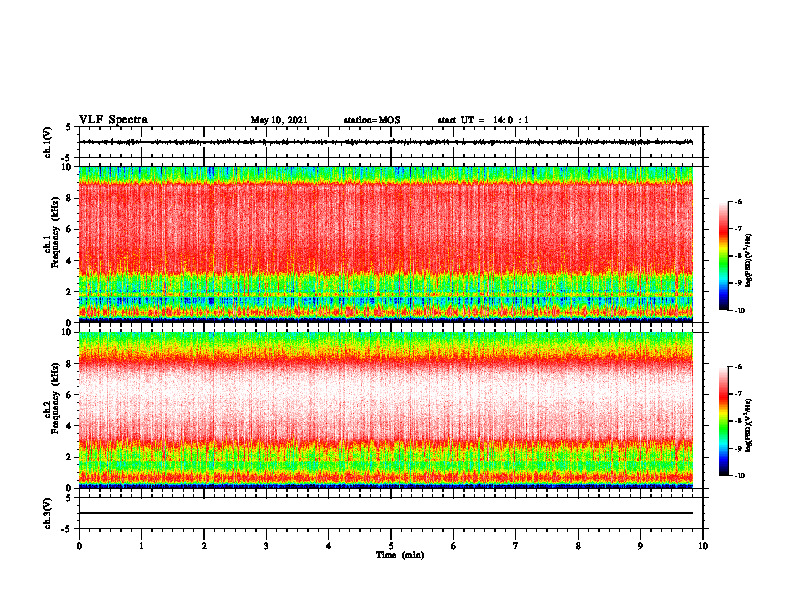Click the "0" tick on the Time axis
This screenshot has height=612, width=792.
(79, 546)
